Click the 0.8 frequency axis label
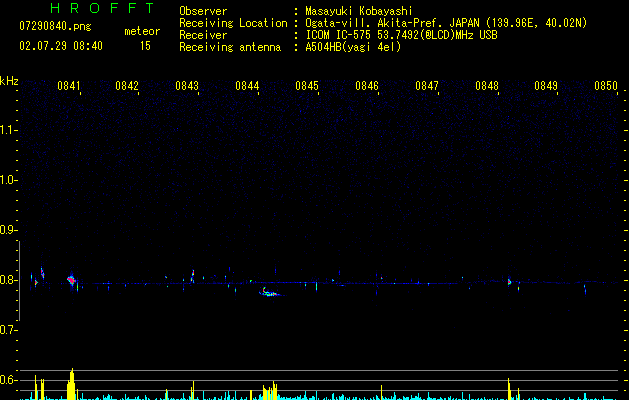 tap(7, 280)
